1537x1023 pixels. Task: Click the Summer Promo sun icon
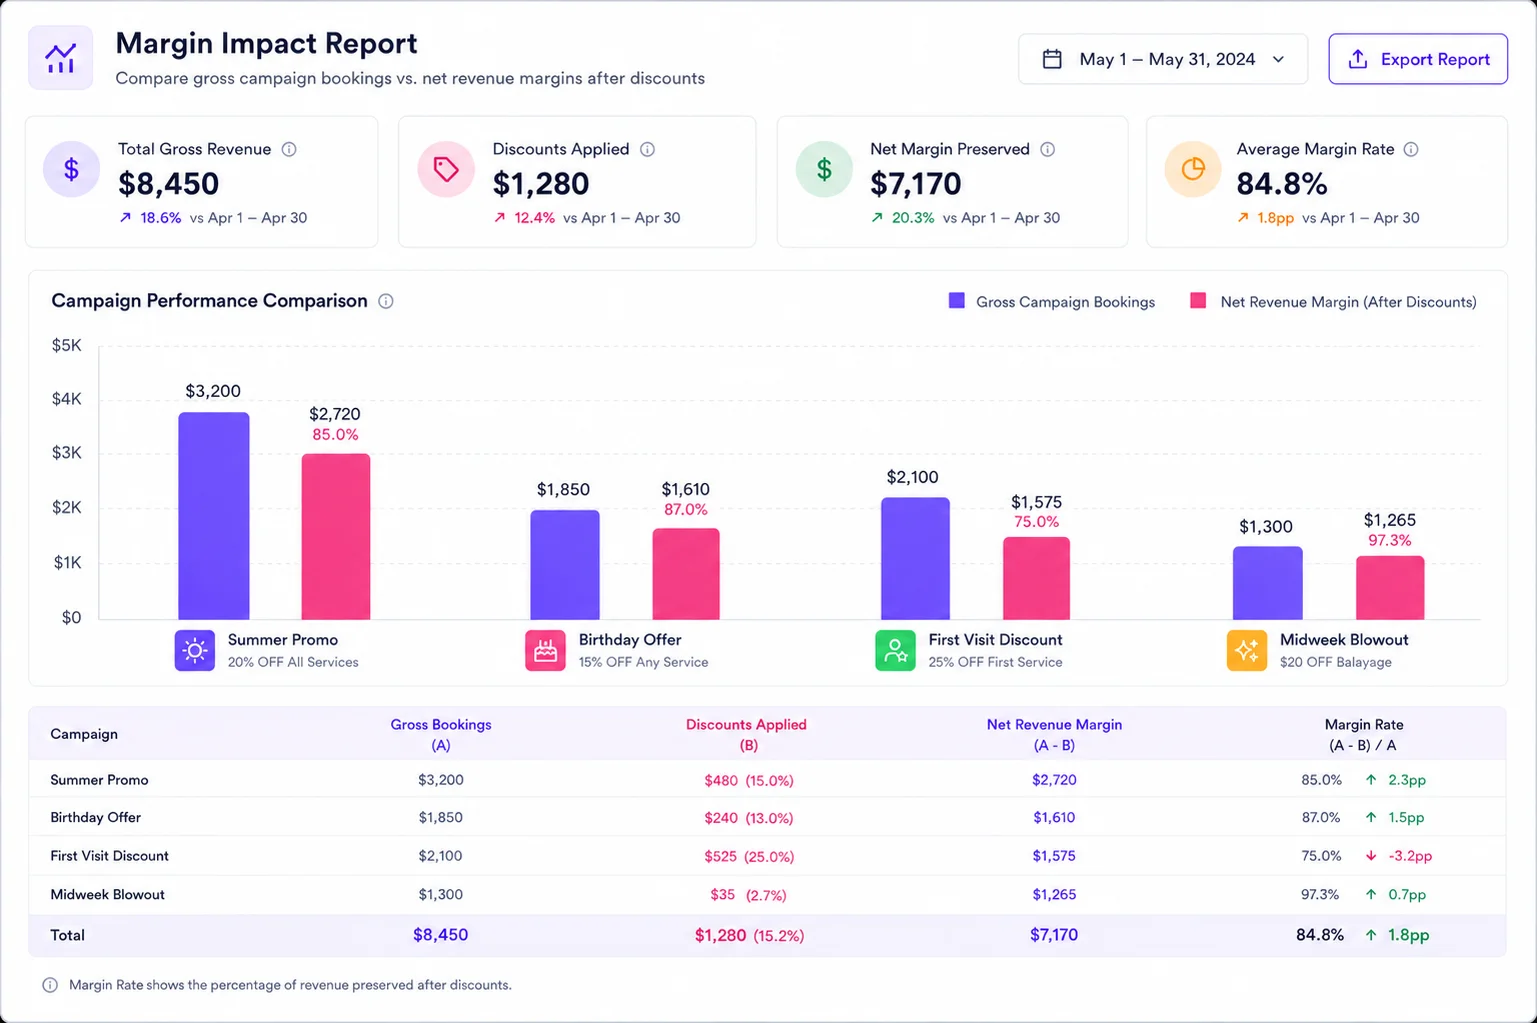[x=195, y=651]
